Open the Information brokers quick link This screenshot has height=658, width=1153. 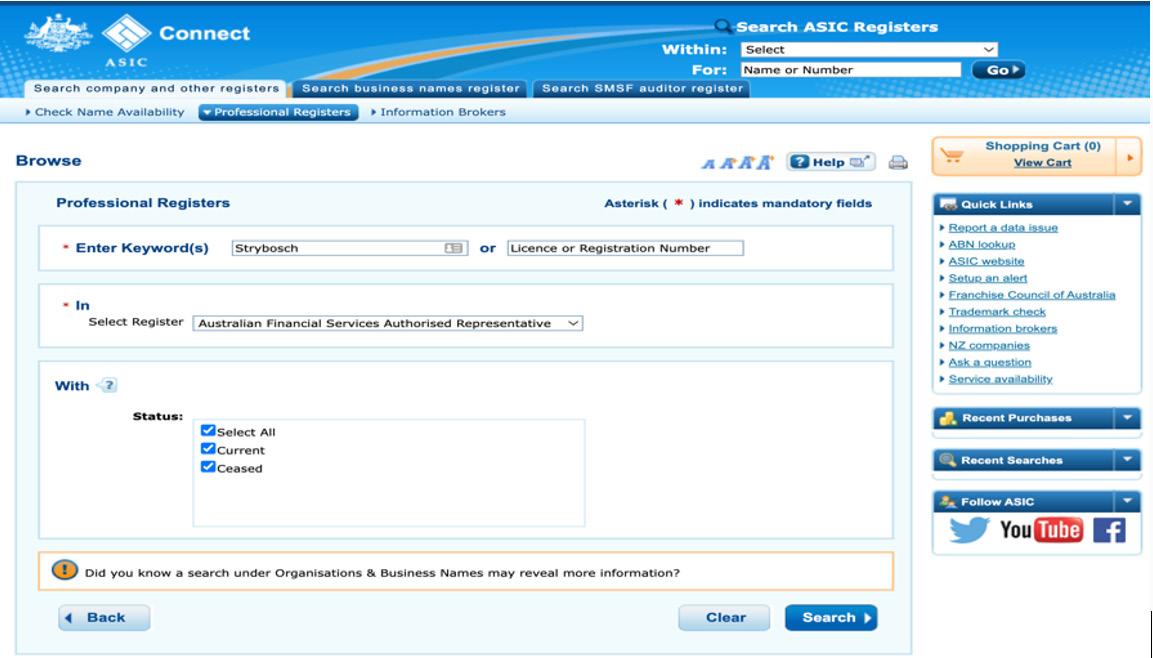pos(1002,329)
